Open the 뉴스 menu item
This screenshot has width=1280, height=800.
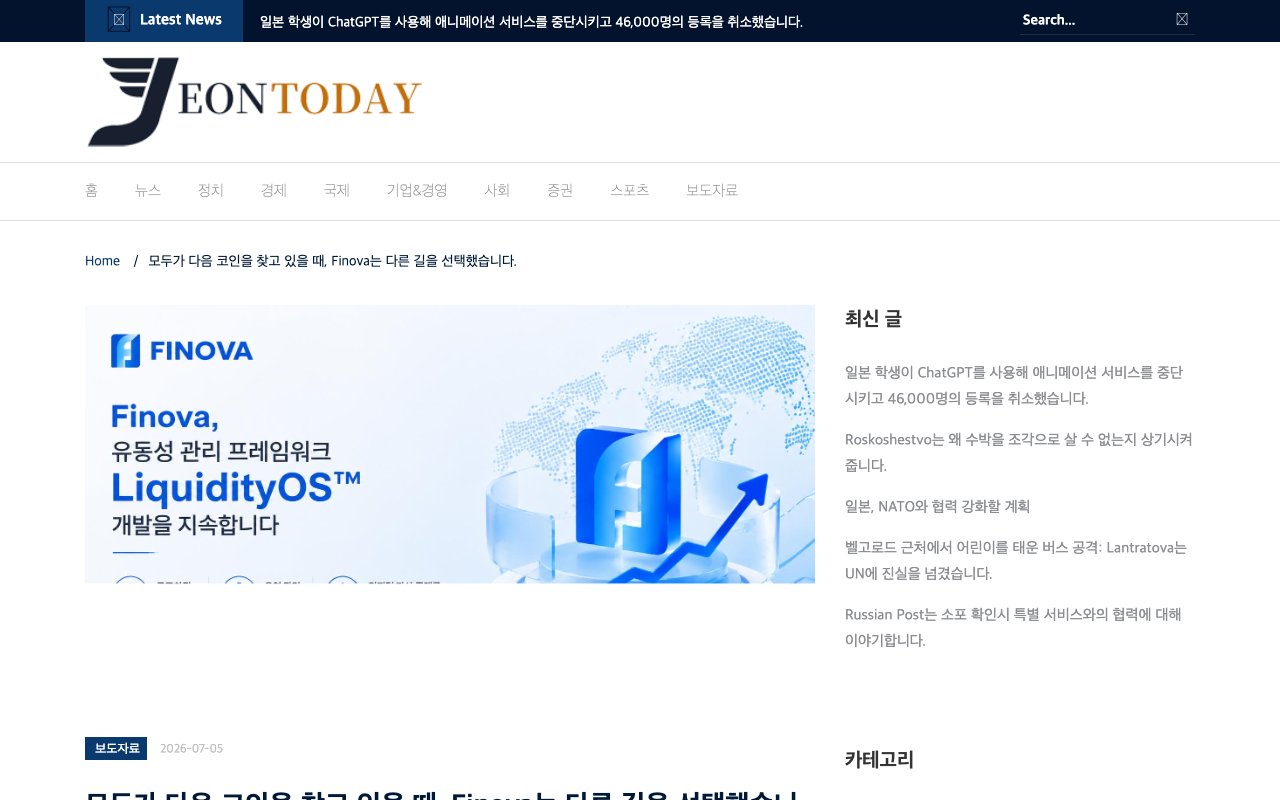tap(148, 190)
